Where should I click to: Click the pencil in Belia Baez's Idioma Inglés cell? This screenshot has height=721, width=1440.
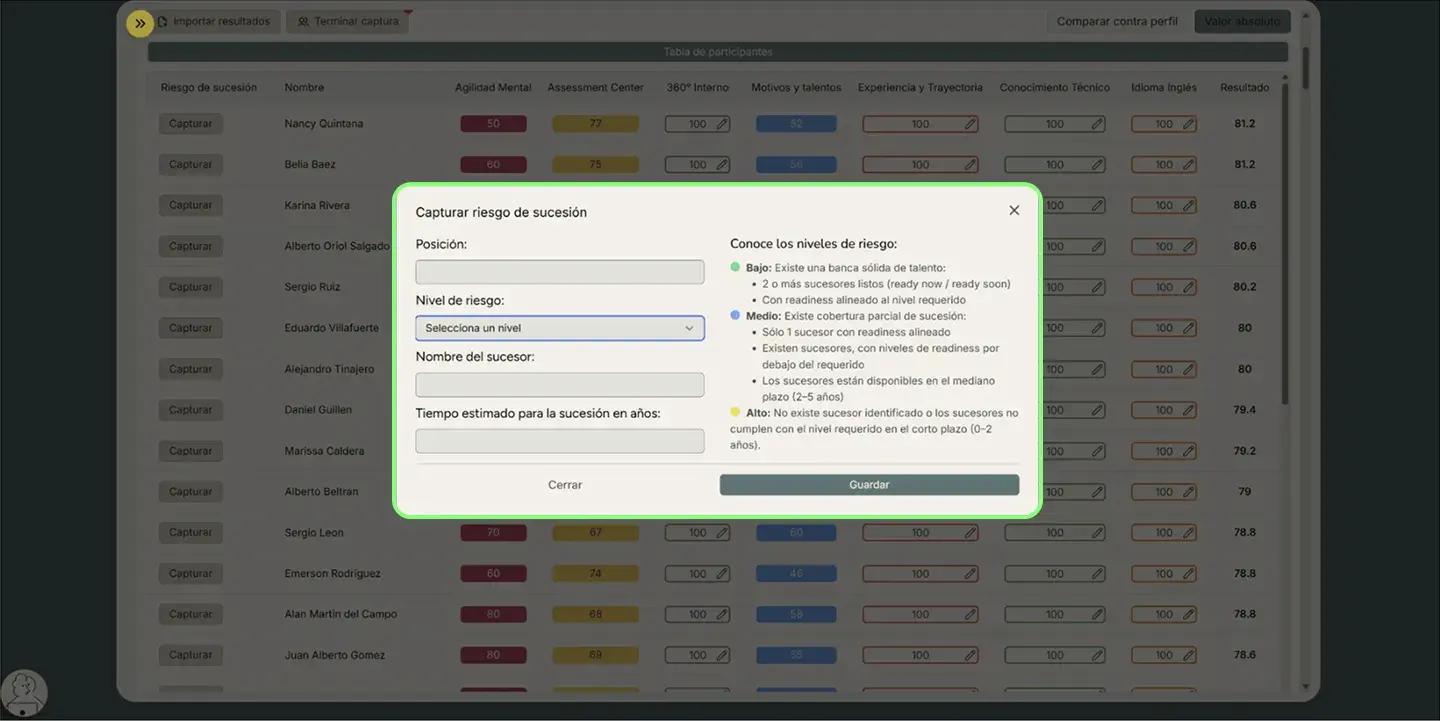click(x=1188, y=165)
